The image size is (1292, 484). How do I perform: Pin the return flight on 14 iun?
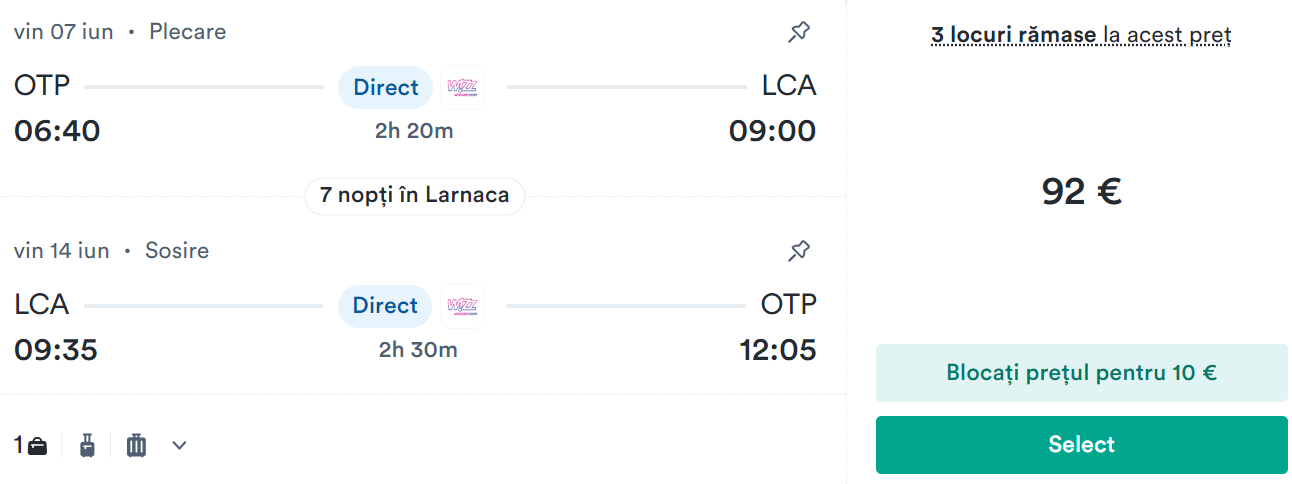pos(798,250)
